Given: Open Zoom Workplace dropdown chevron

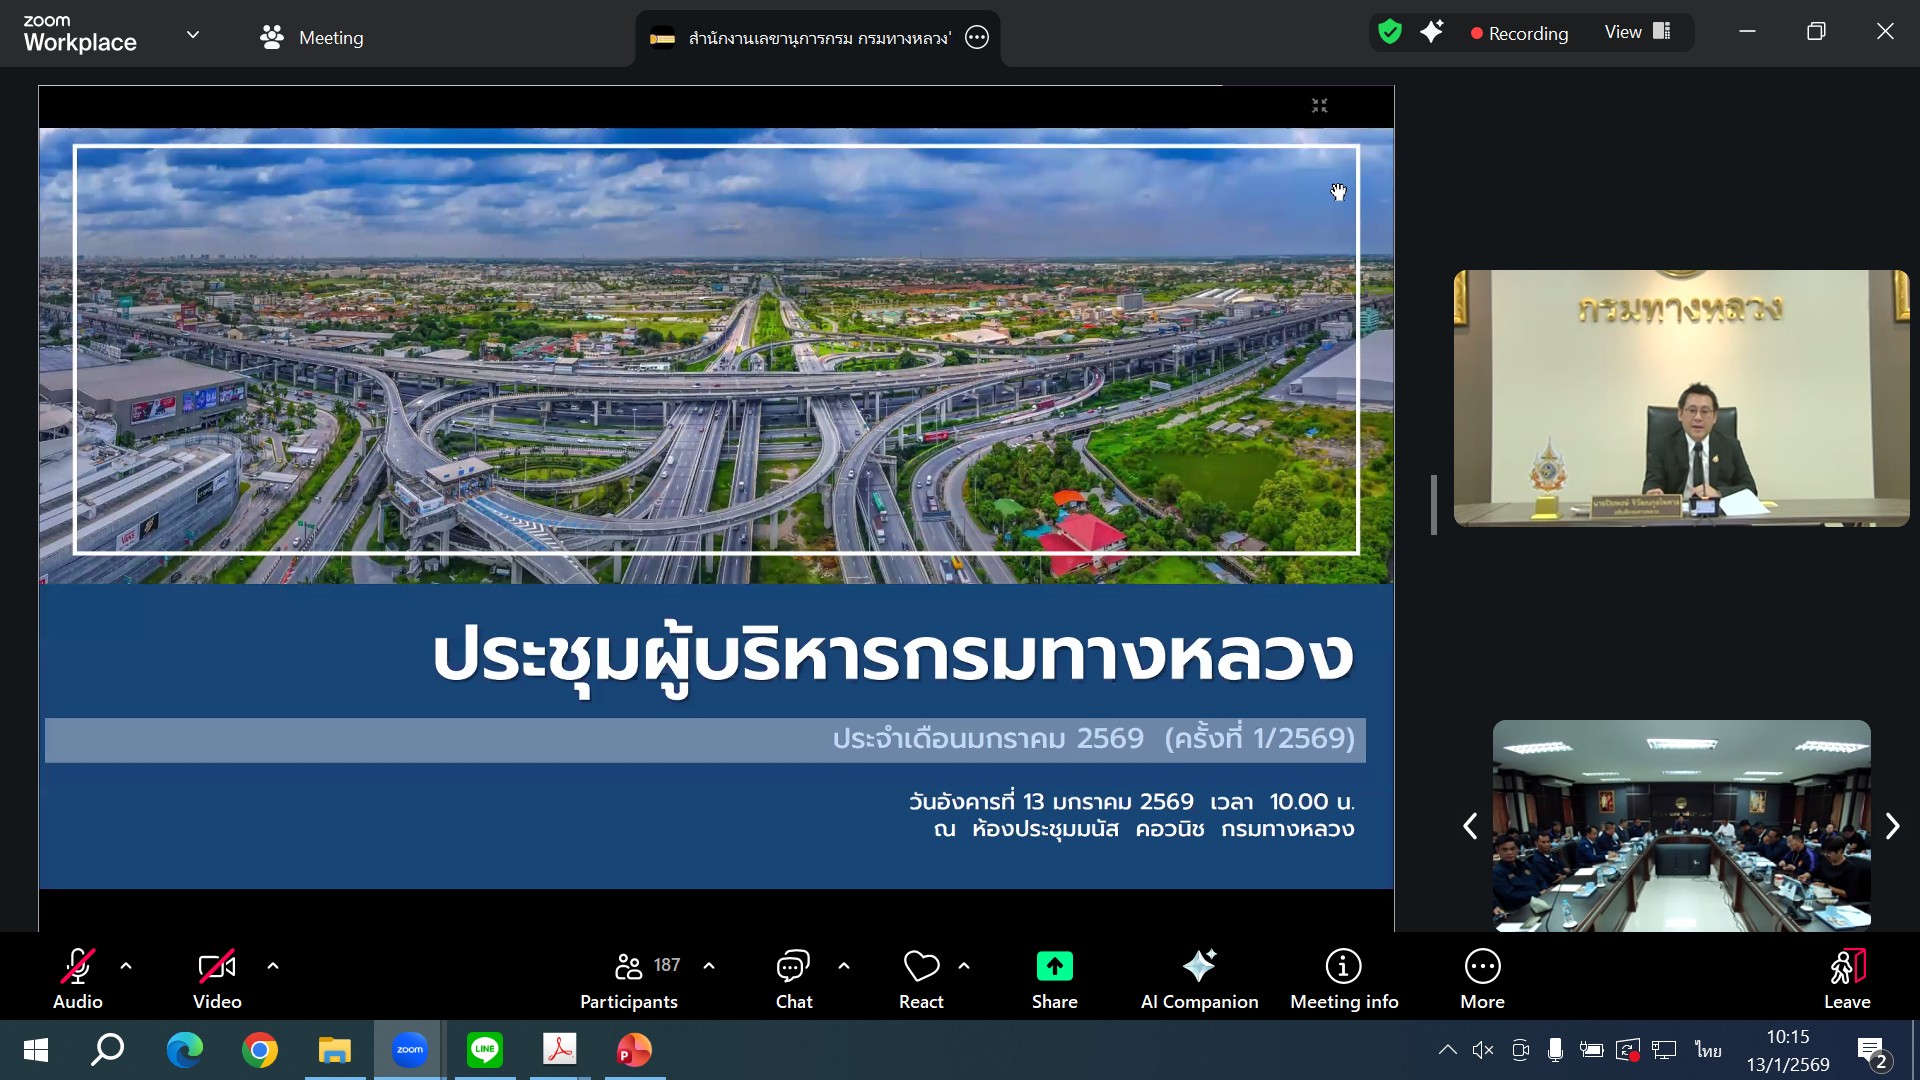Looking at the screenshot, I should point(193,35).
